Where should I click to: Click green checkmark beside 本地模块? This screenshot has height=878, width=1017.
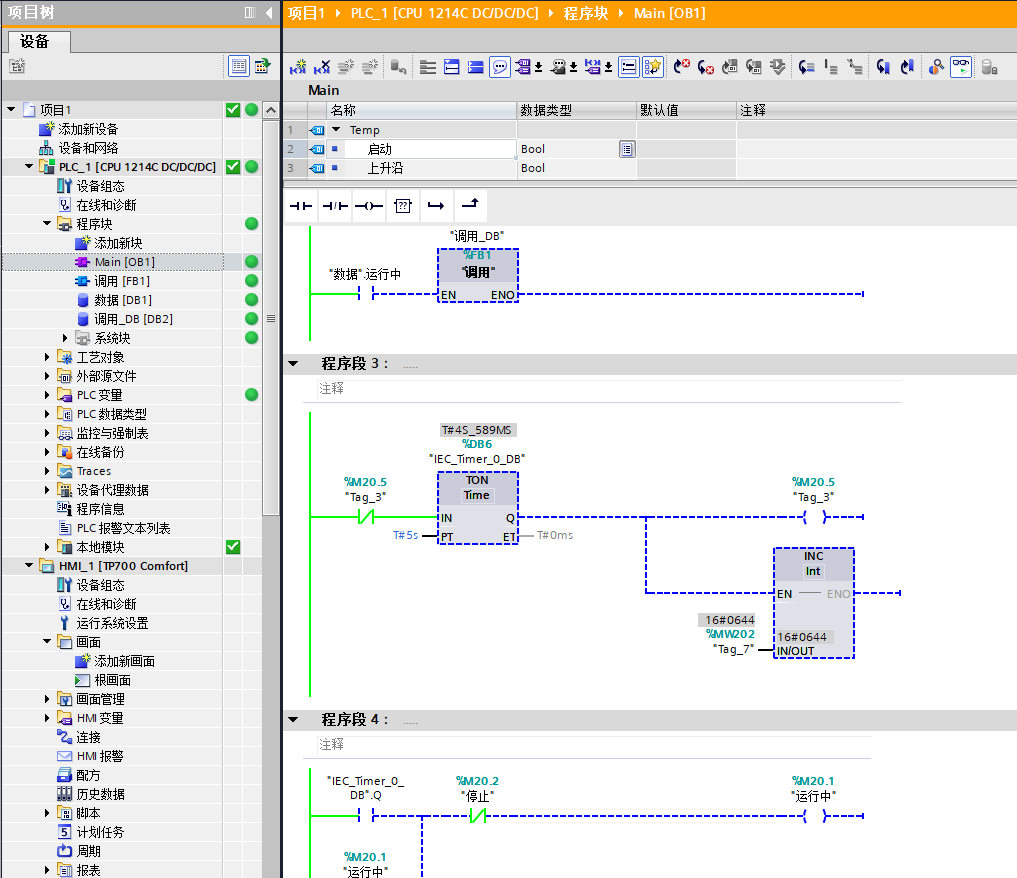233,547
